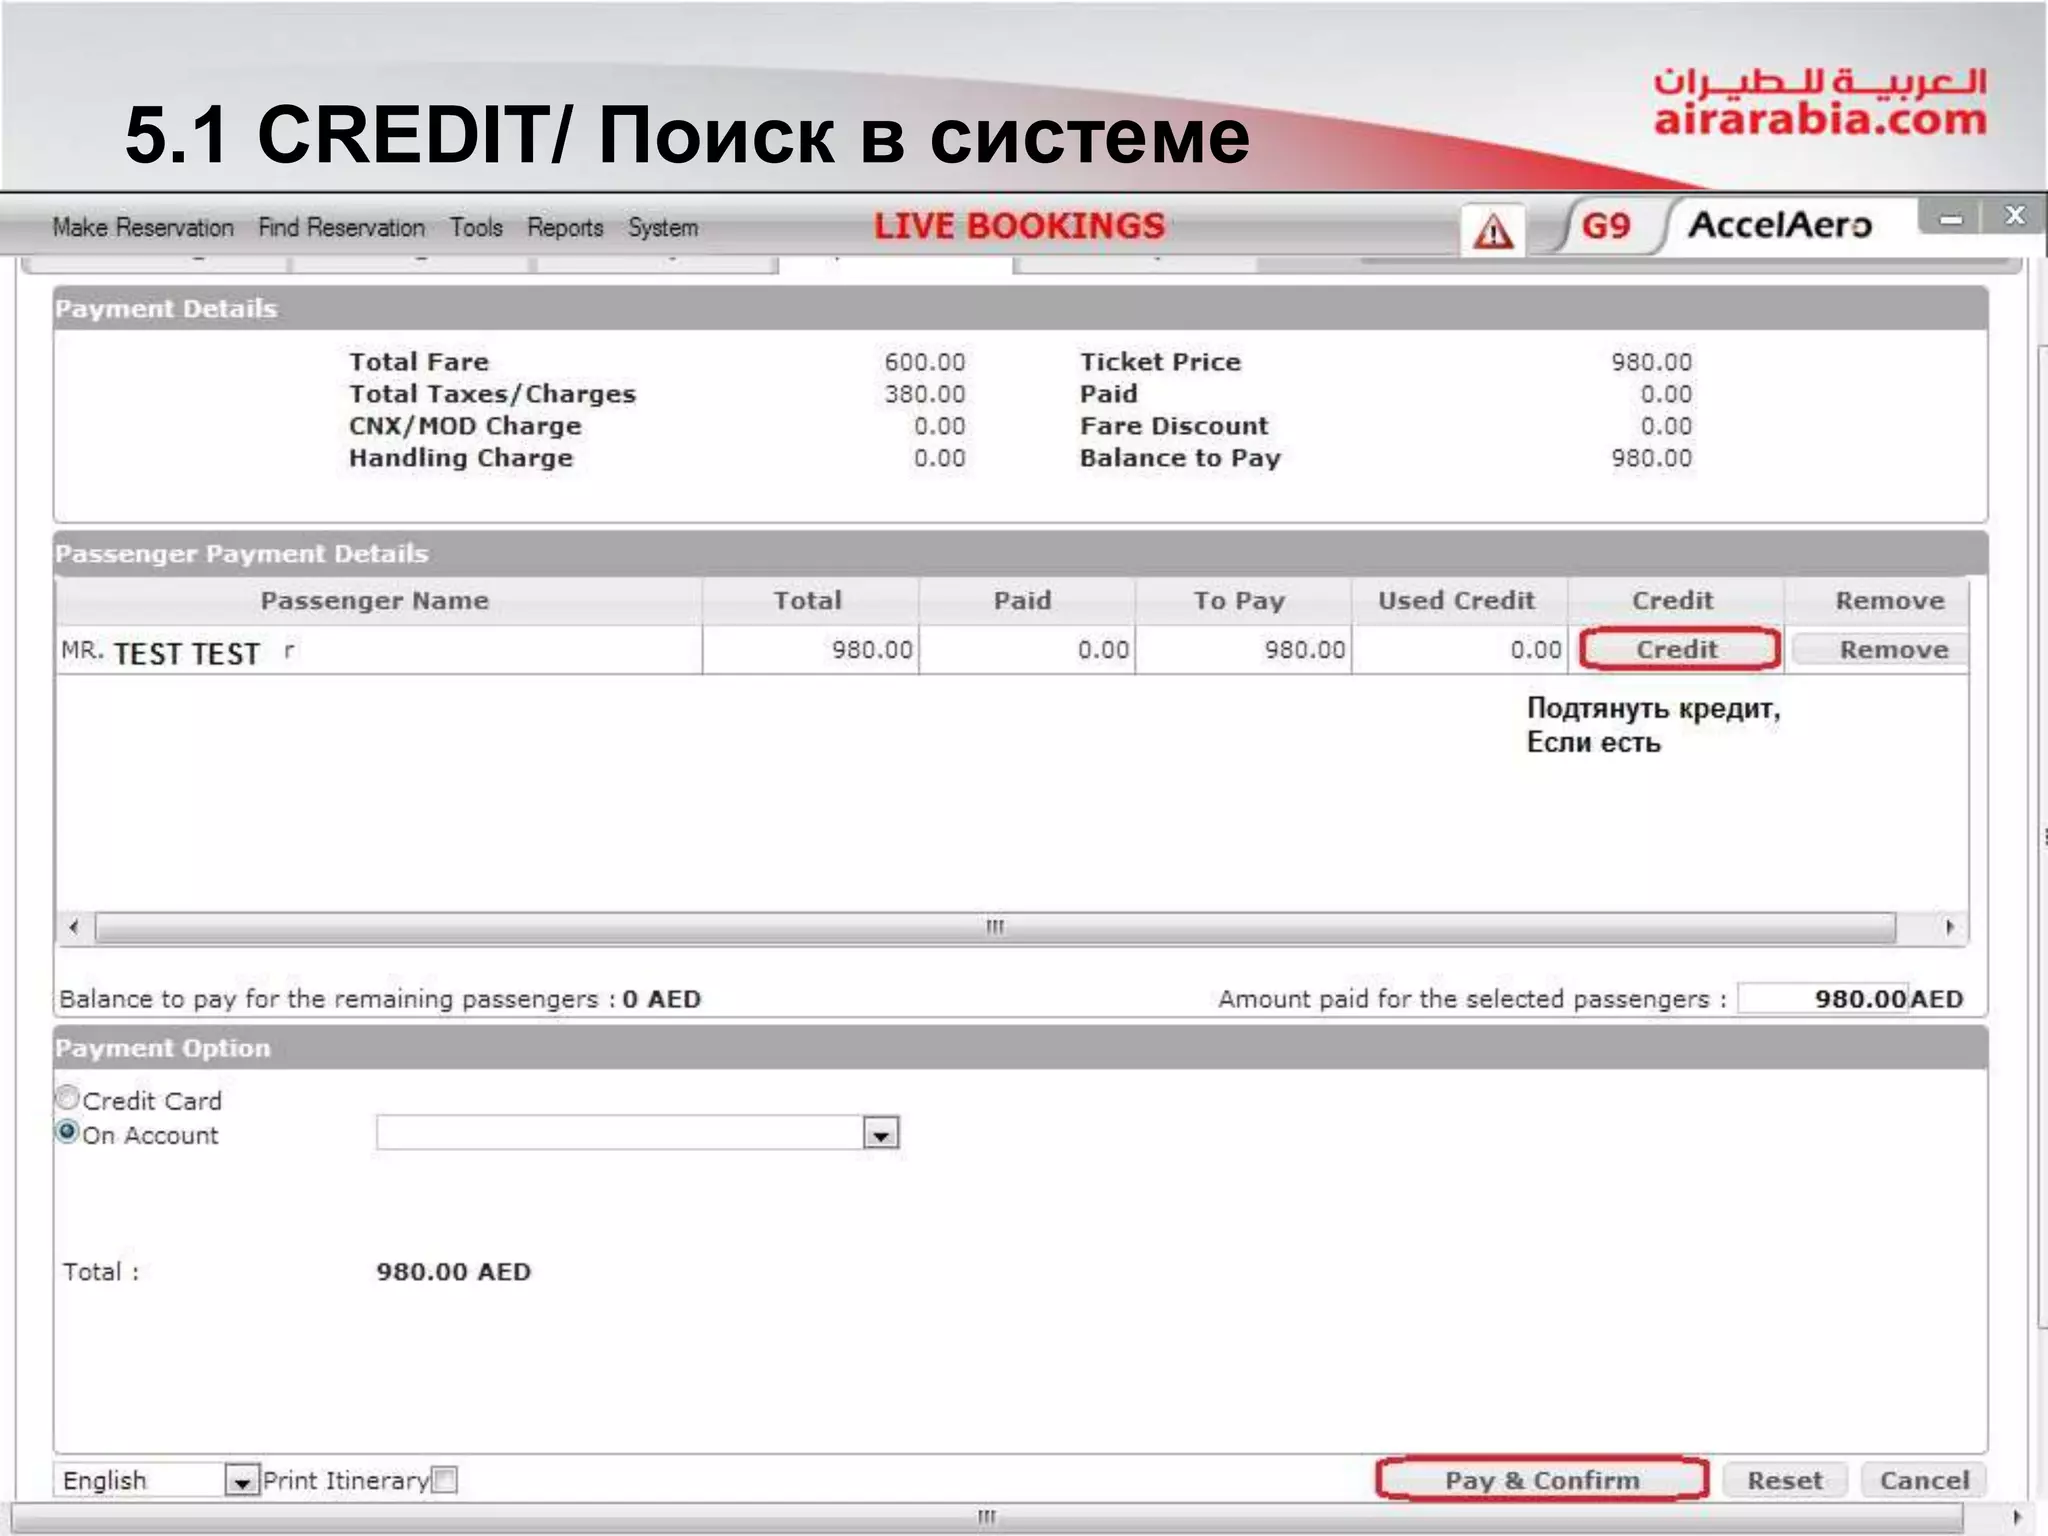The height and width of the screenshot is (1536, 2048).
Task: Click the Ticket Price label
Action: [1160, 362]
